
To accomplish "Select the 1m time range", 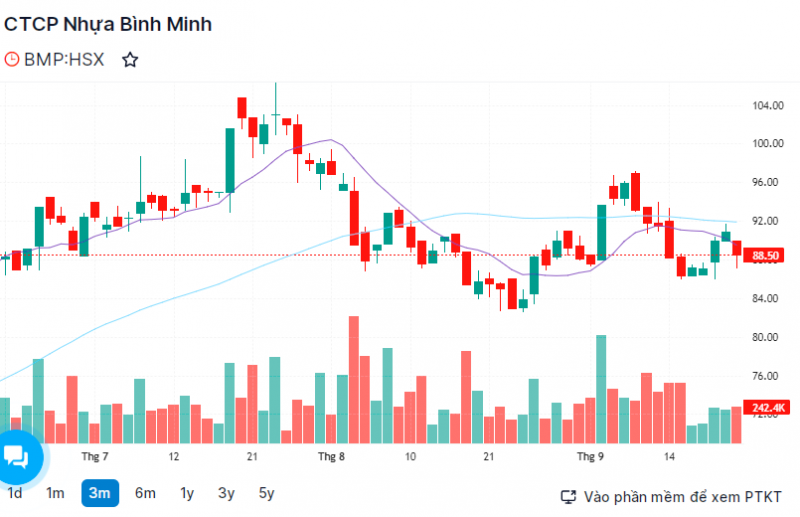I will point(55,493).
